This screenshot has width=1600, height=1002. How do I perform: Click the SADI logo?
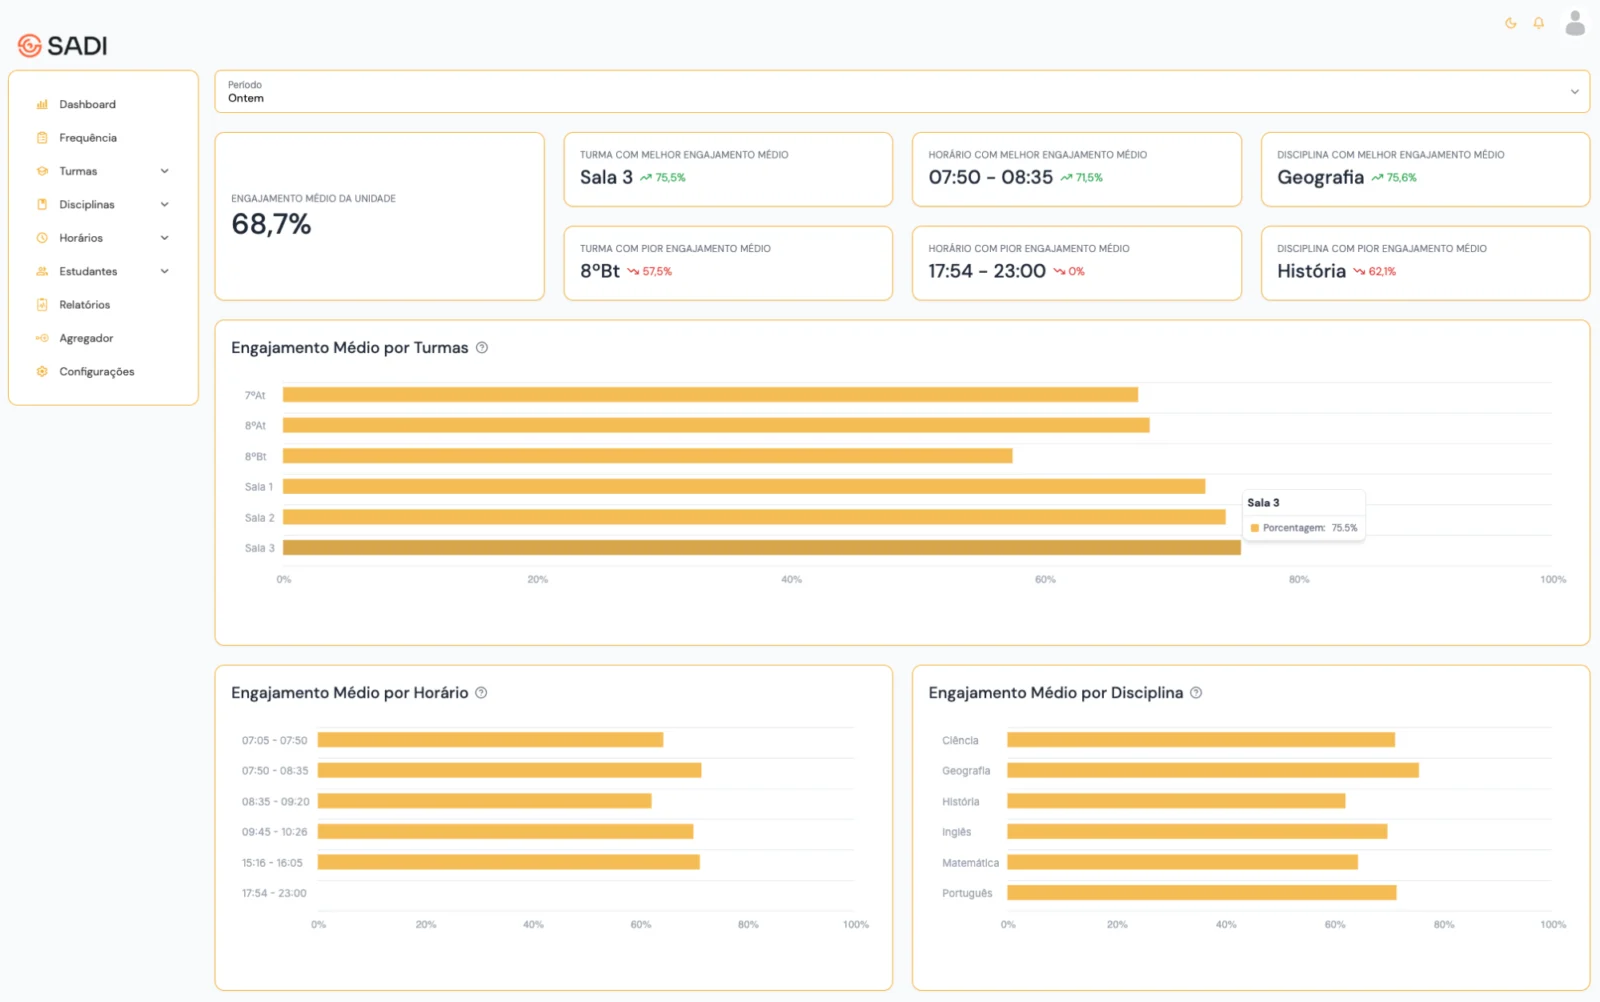point(62,45)
